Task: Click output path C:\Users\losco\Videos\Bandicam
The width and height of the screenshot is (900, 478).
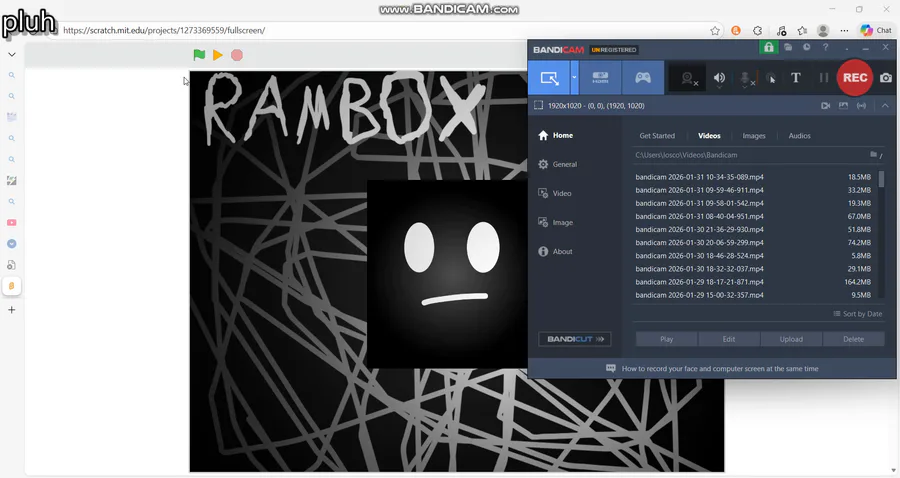Action: coord(686,155)
